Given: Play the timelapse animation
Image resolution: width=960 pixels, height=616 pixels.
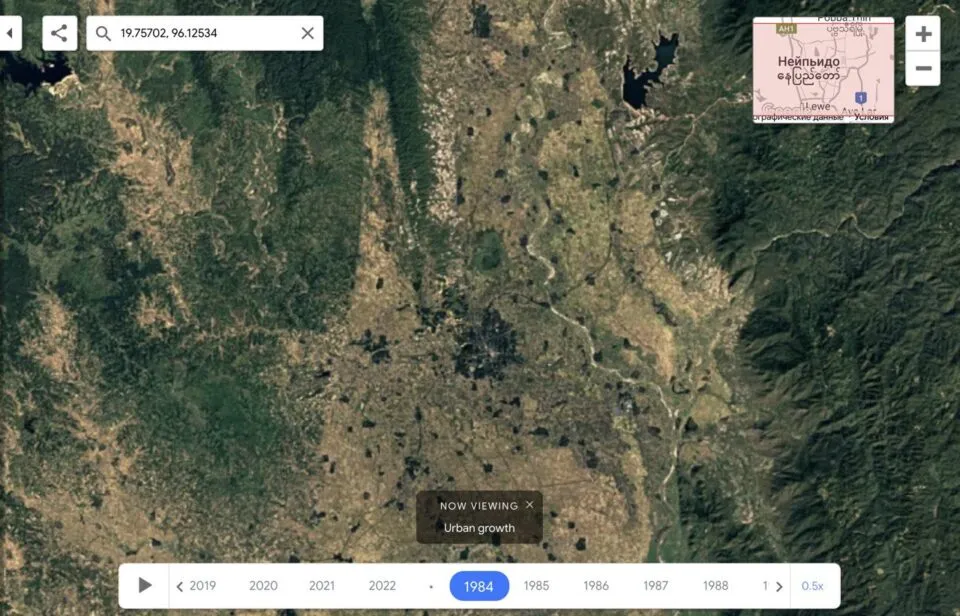Looking at the screenshot, I should pos(144,585).
